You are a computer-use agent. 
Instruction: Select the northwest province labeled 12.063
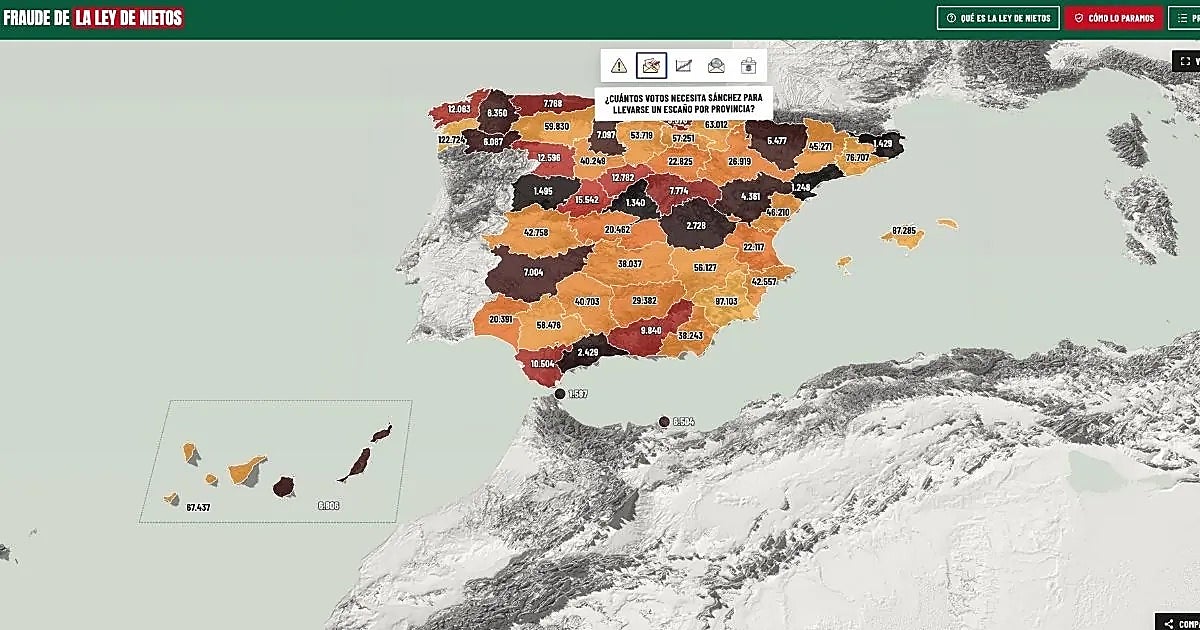458,109
